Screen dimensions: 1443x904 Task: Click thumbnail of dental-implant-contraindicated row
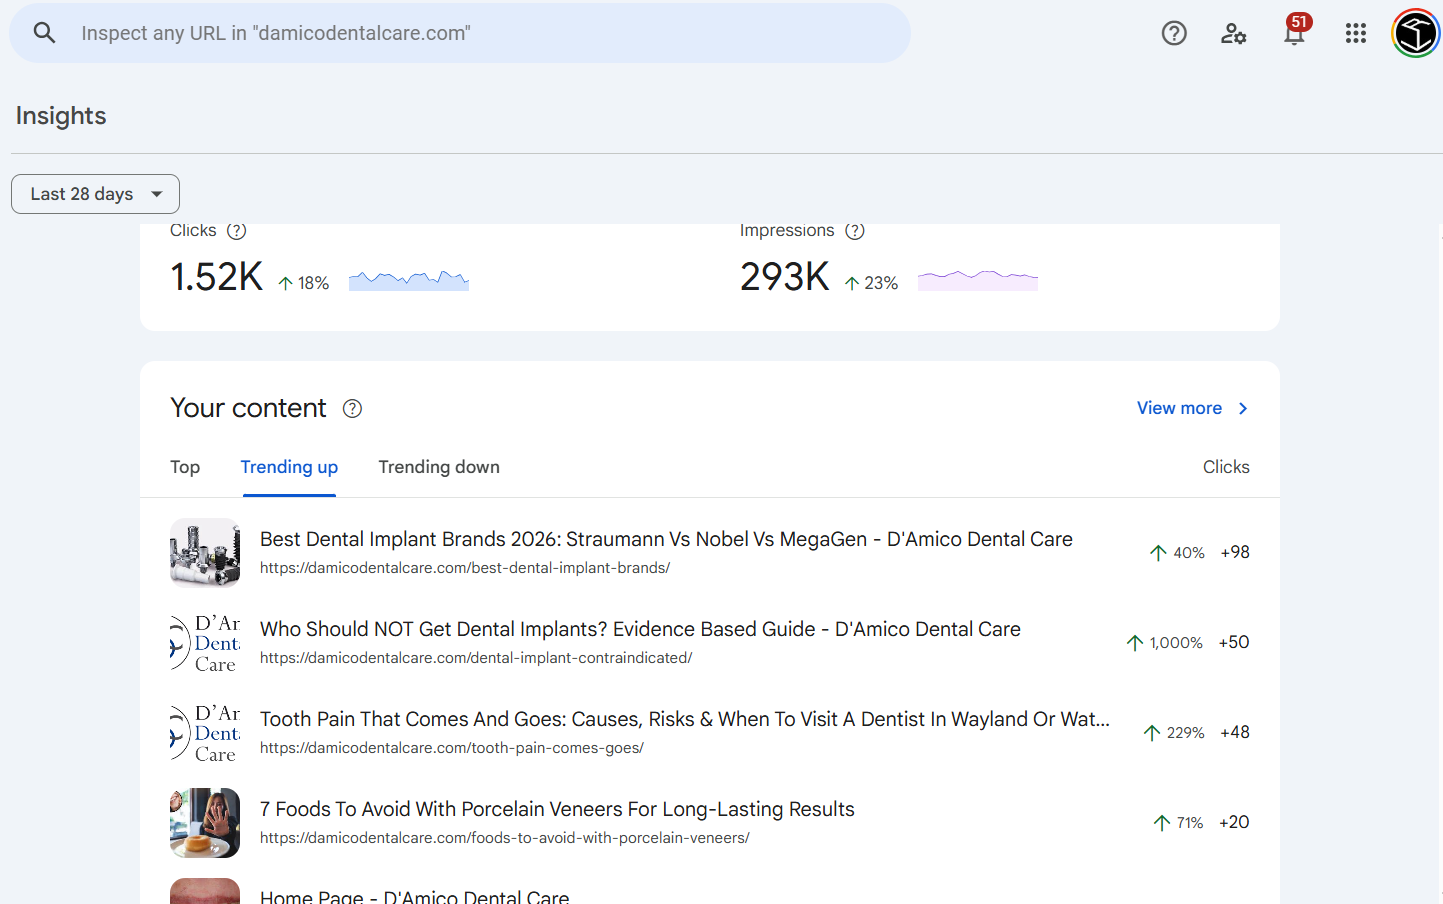pyautogui.click(x=205, y=643)
